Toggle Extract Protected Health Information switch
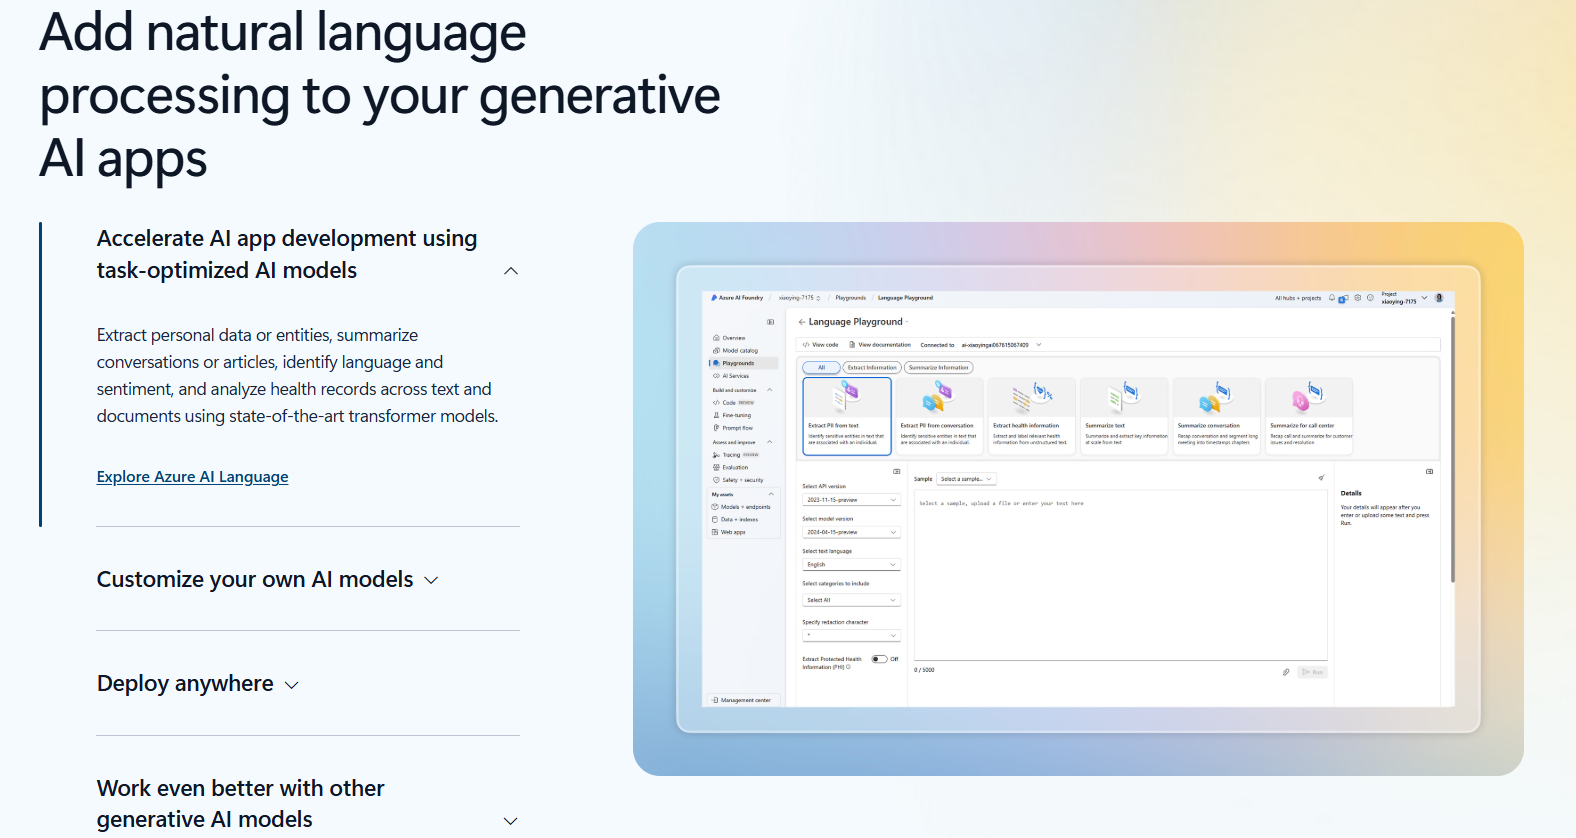Viewport: 1576px width, 838px height. (879, 659)
